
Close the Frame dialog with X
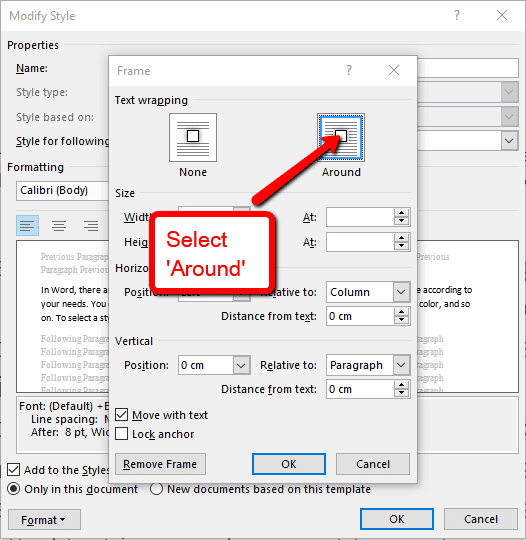pos(394,70)
